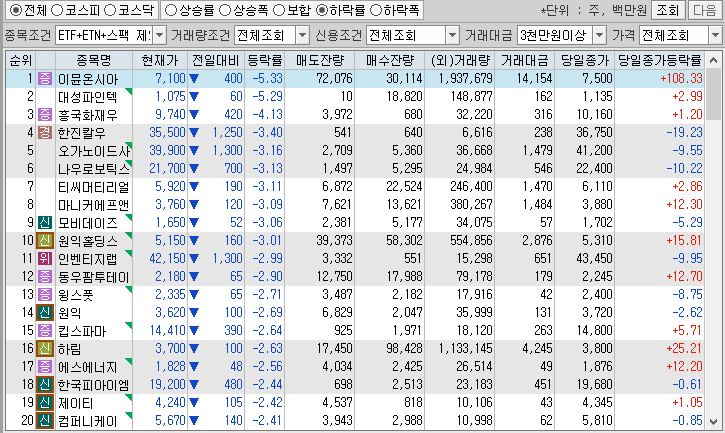Click the +108.33 closing change value
Viewport: 725px width, 433px height.
681,79
